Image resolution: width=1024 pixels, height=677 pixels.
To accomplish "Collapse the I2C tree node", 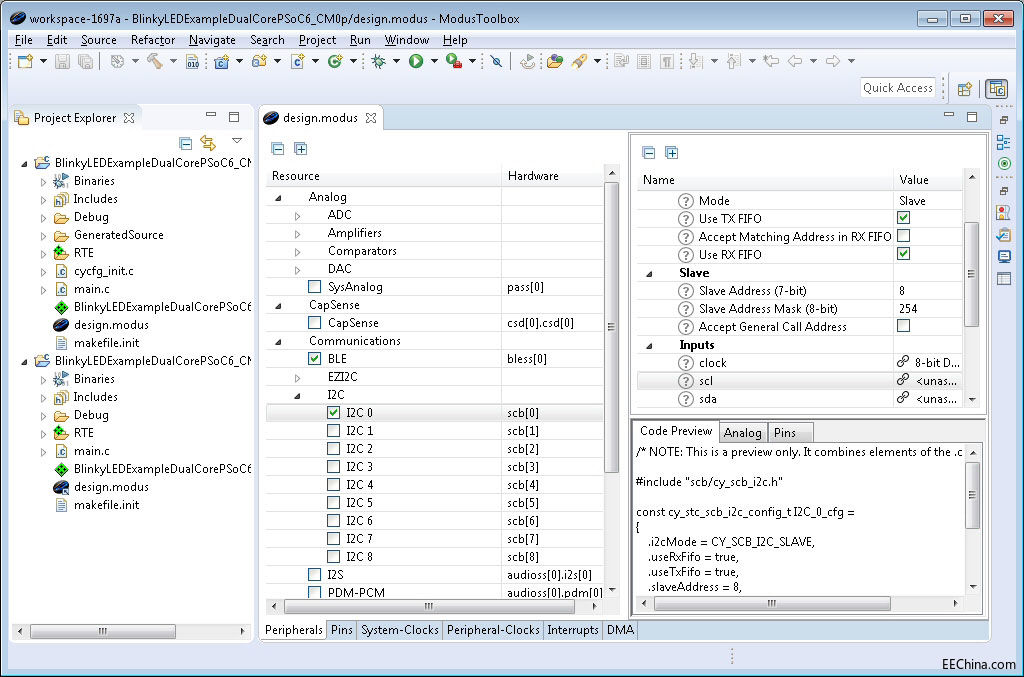I will (x=297, y=396).
